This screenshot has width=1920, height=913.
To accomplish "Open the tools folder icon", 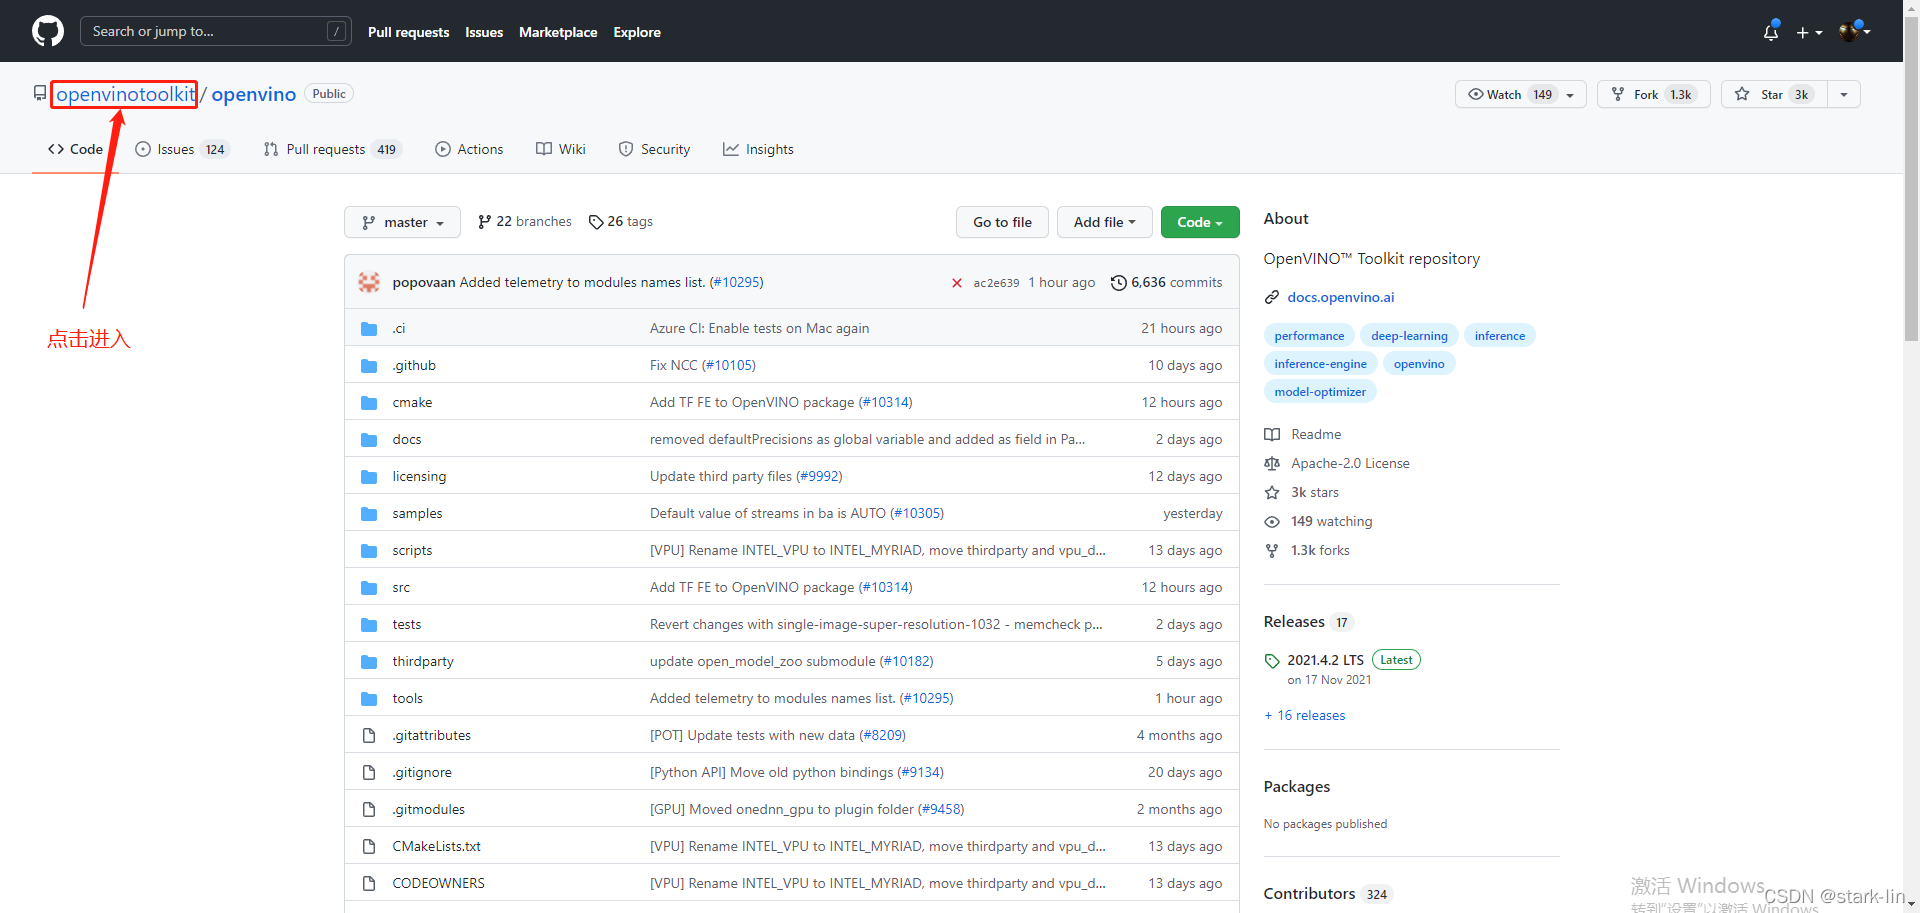I will pos(369,698).
